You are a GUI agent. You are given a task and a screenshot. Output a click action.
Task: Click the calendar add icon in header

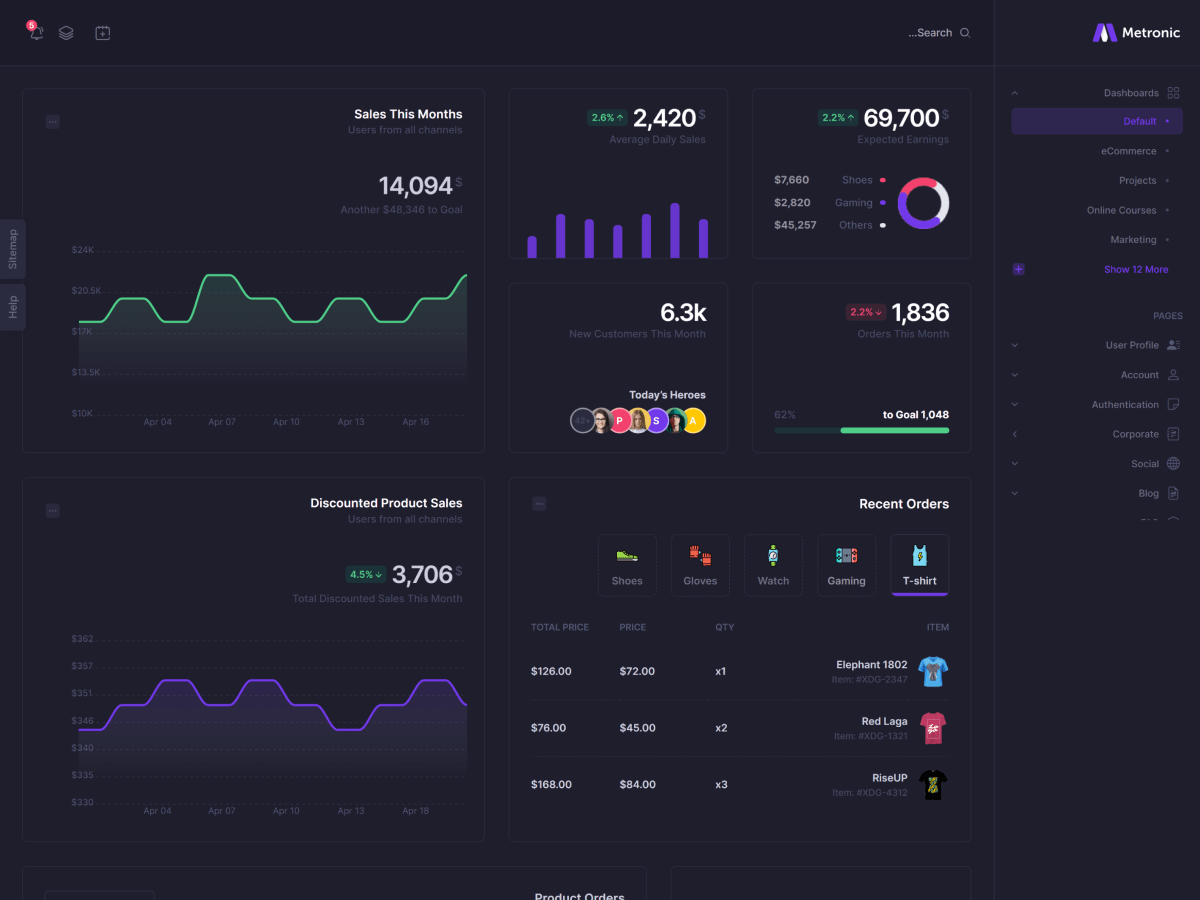pos(102,32)
